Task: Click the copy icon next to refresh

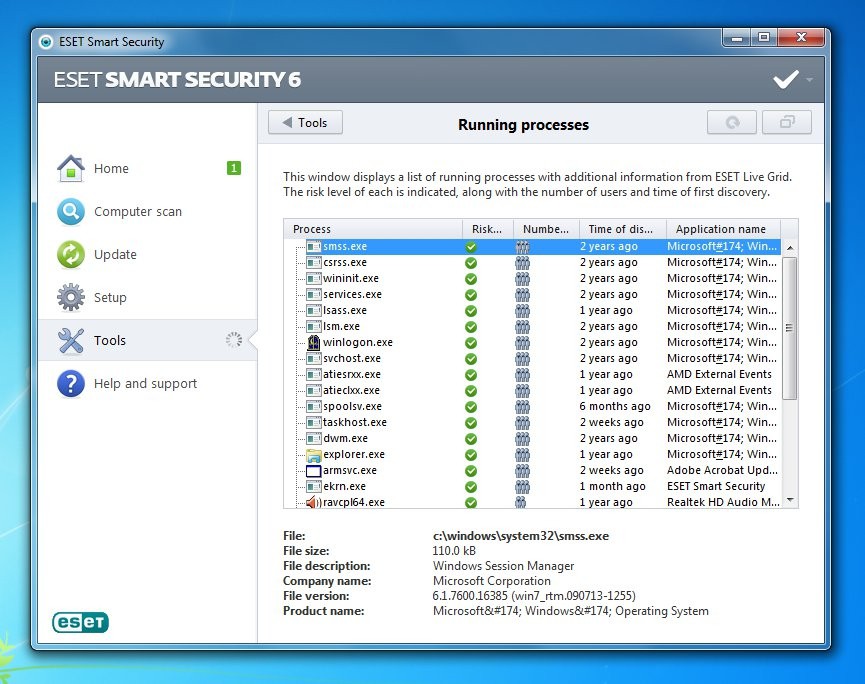Action: 786,122
